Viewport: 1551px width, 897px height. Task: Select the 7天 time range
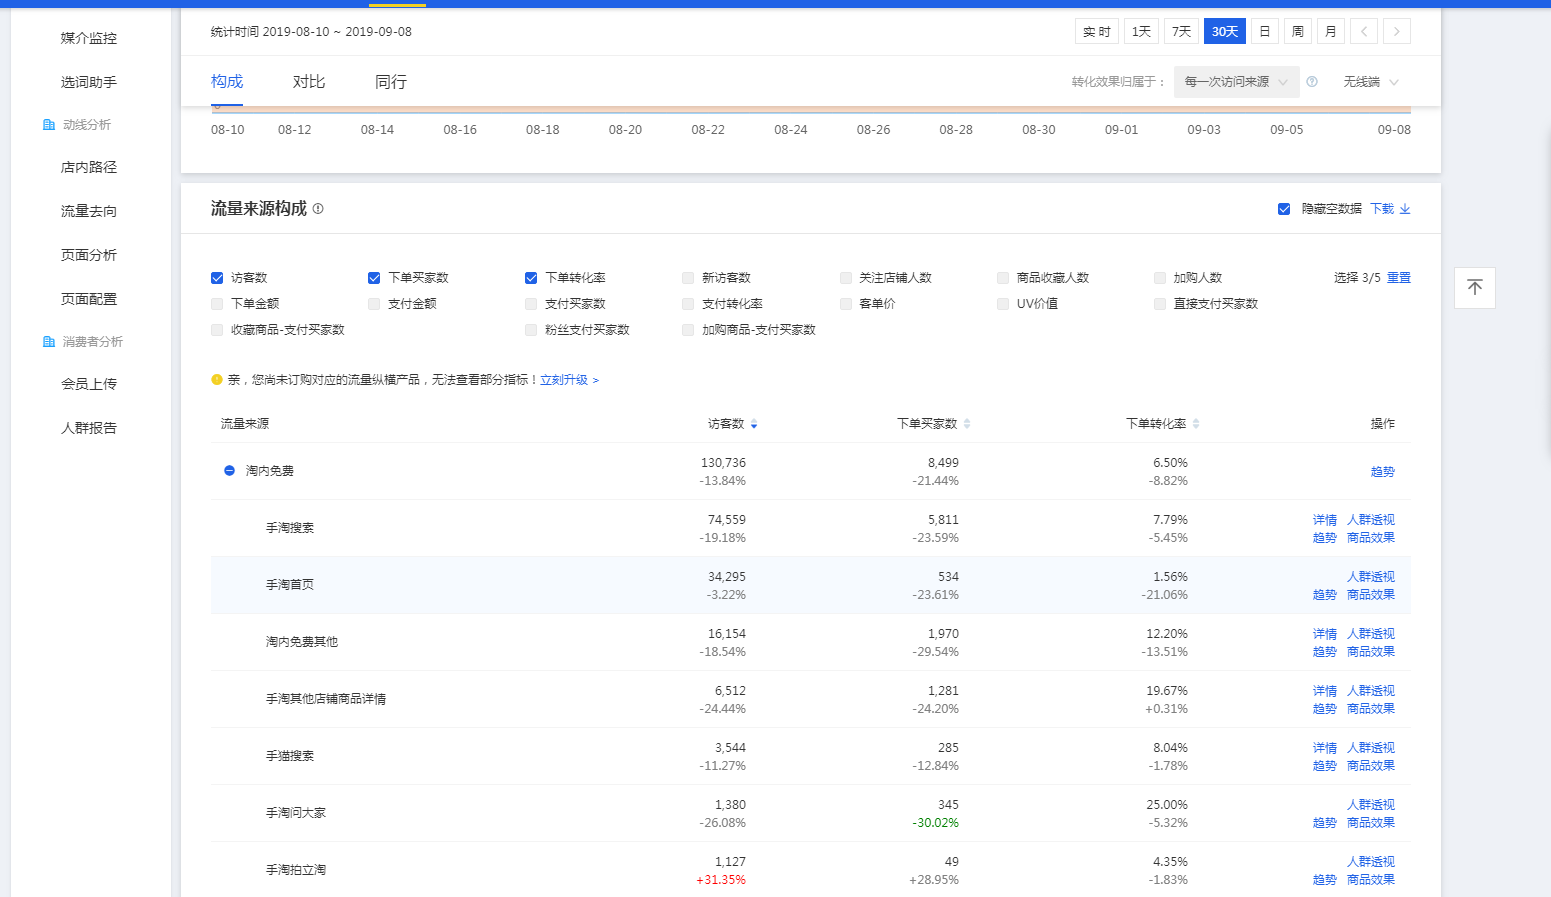click(1181, 32)
